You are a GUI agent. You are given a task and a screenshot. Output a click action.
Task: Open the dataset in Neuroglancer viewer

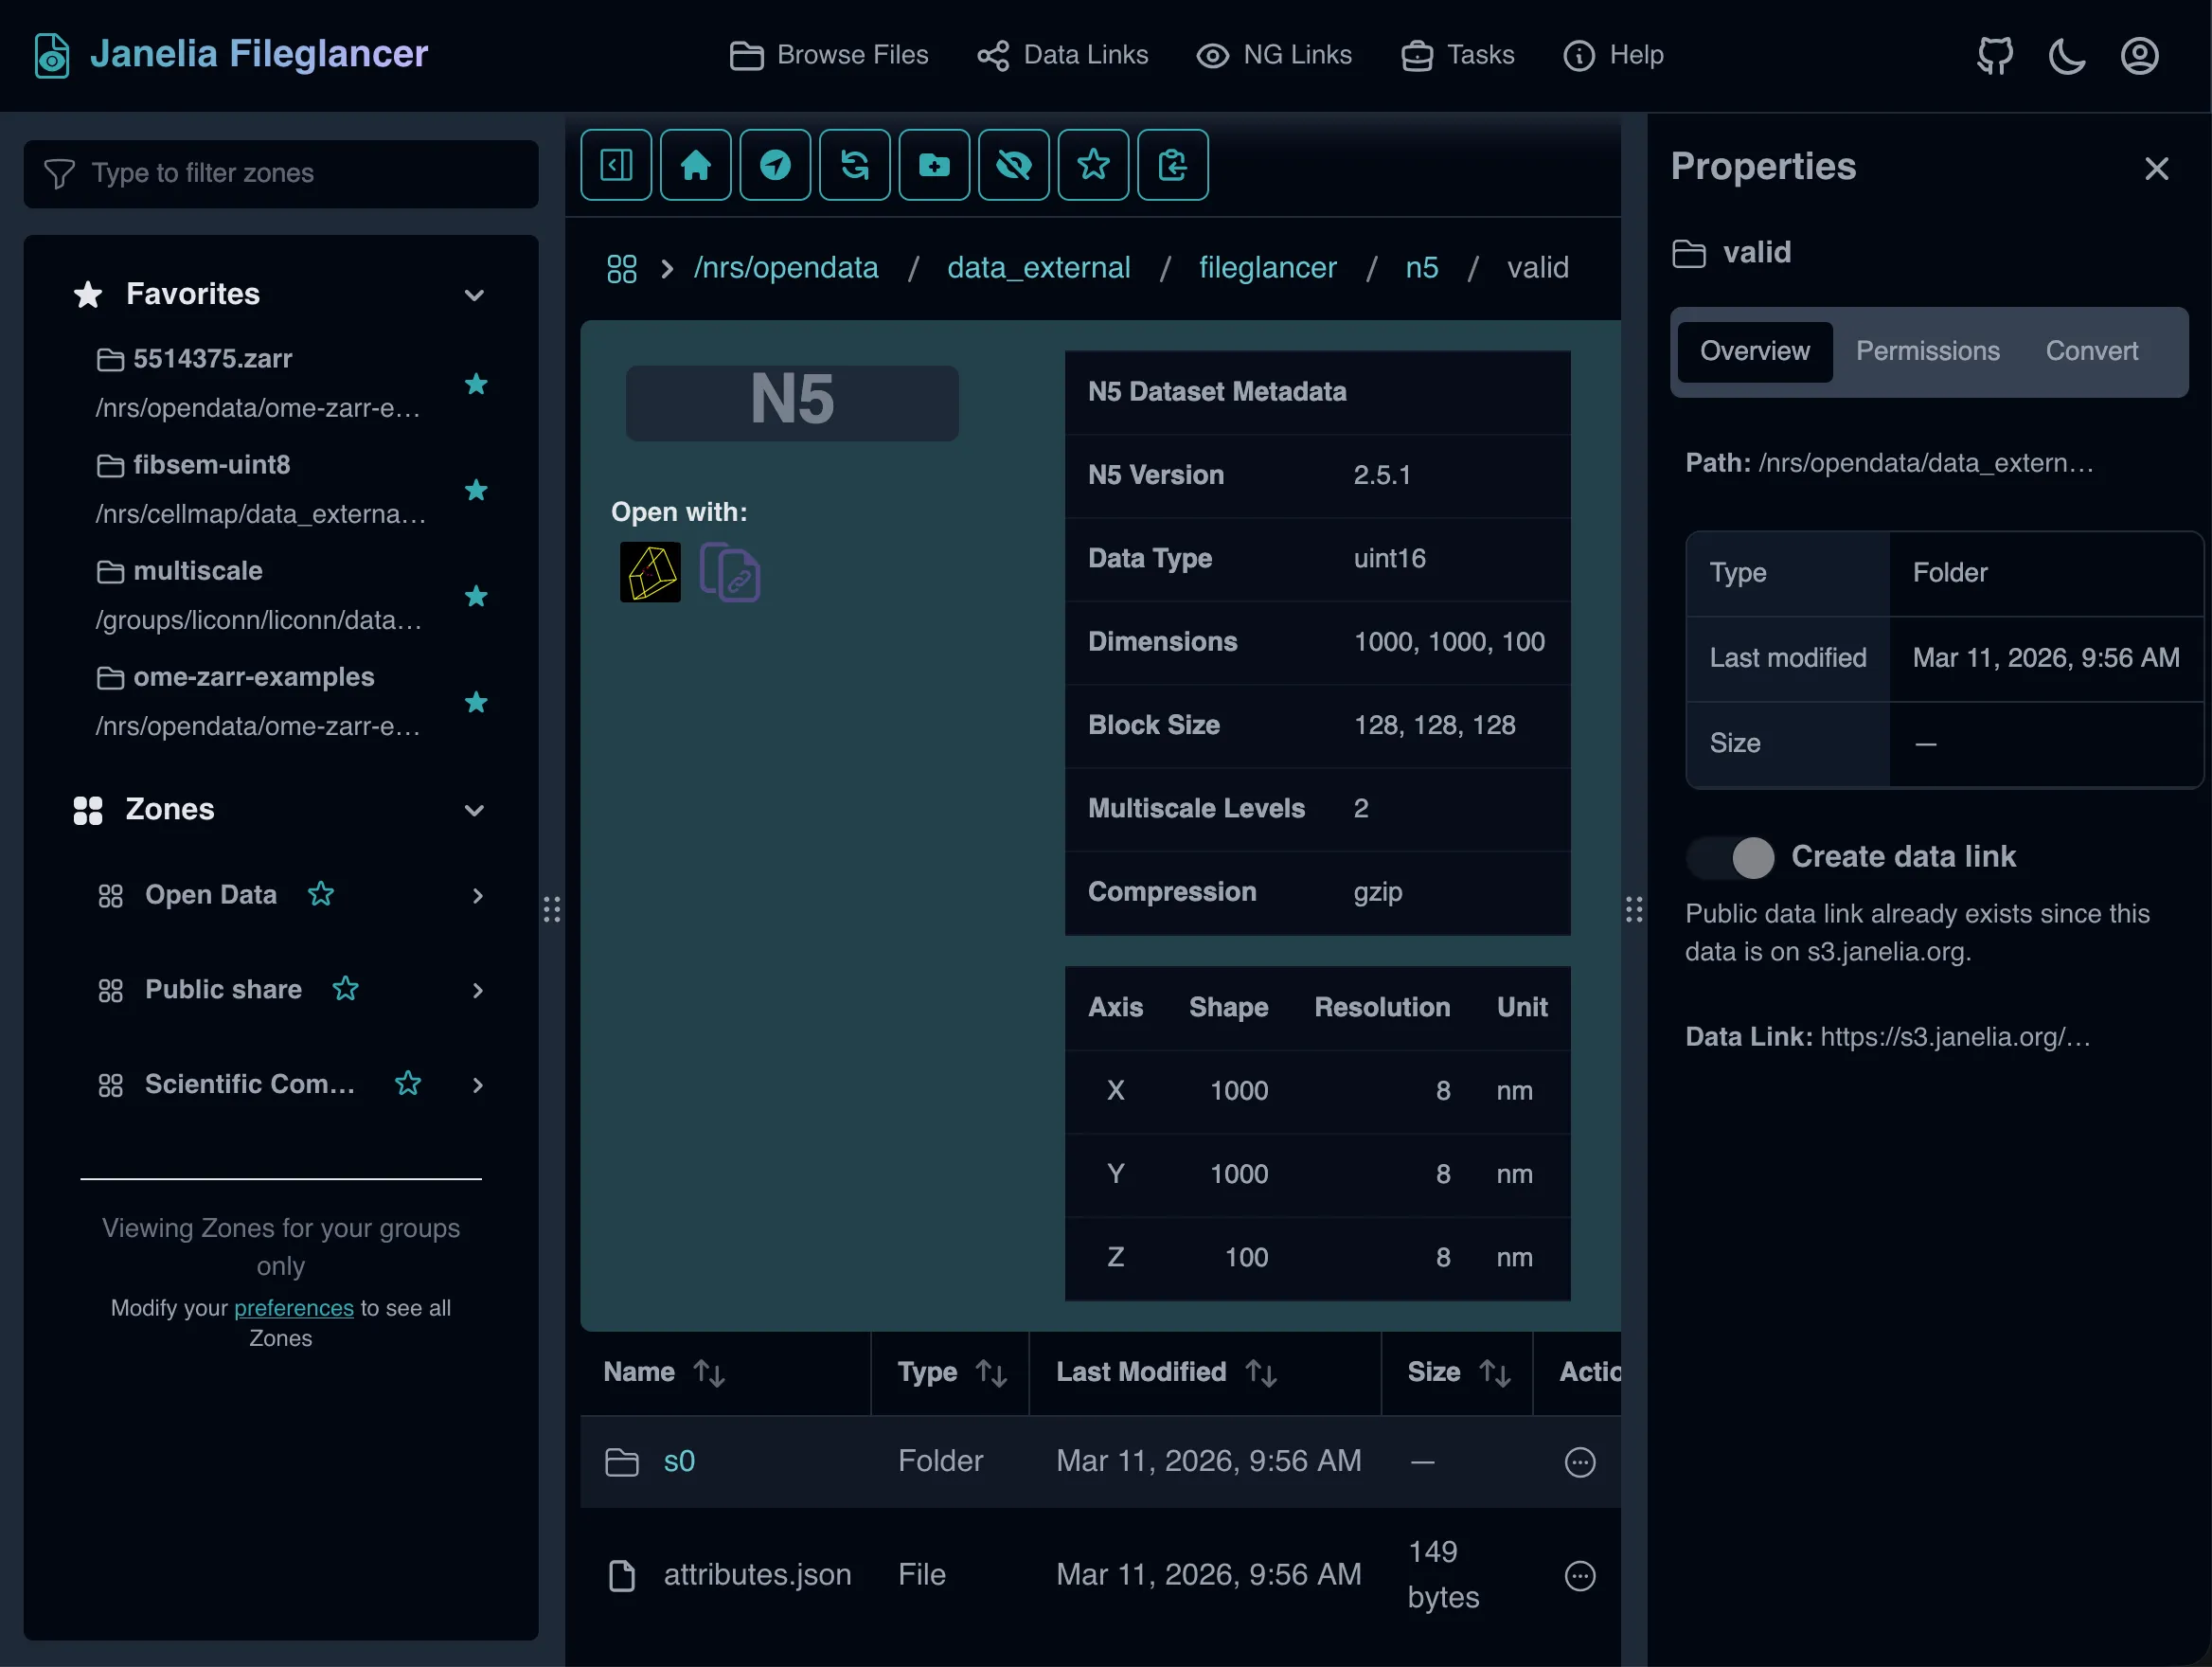click(x=650, y=573)
